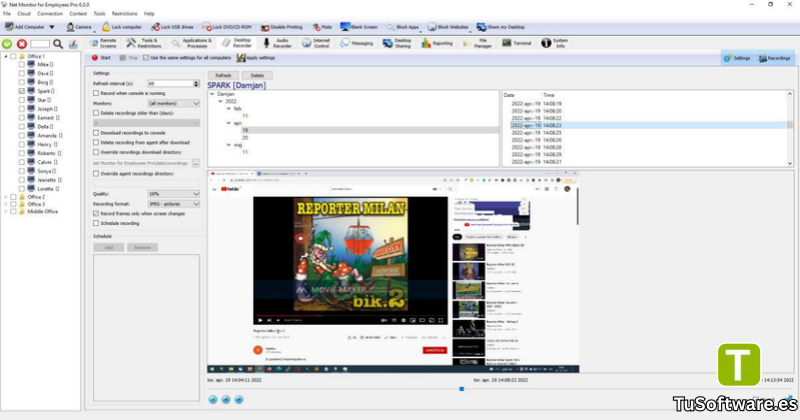Click the magnifier search icon
Image resolution: width=800 pixels, height=420 pixels.
click(58, 44)
